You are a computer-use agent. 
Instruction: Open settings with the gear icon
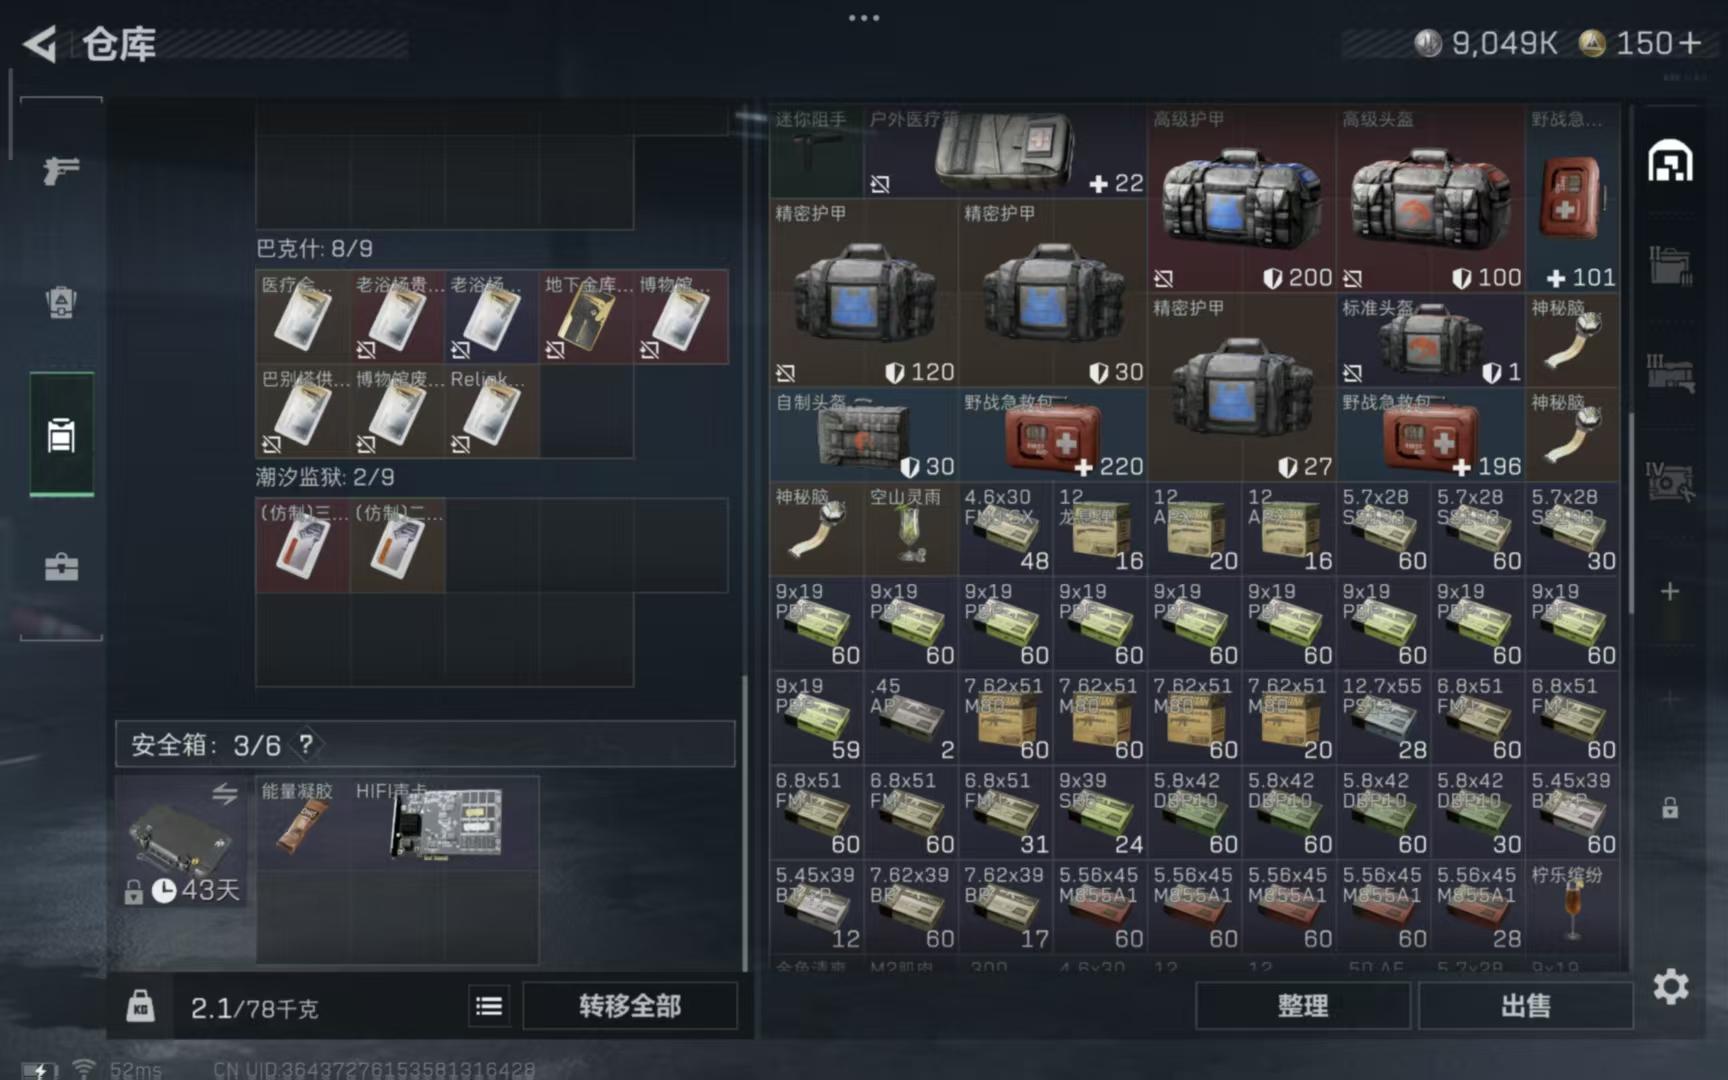coord(1671,987)
